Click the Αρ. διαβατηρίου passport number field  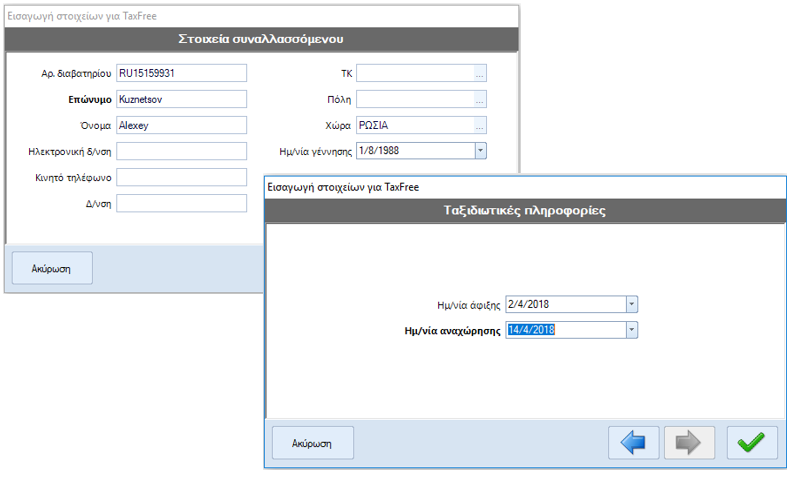point(181,73)
